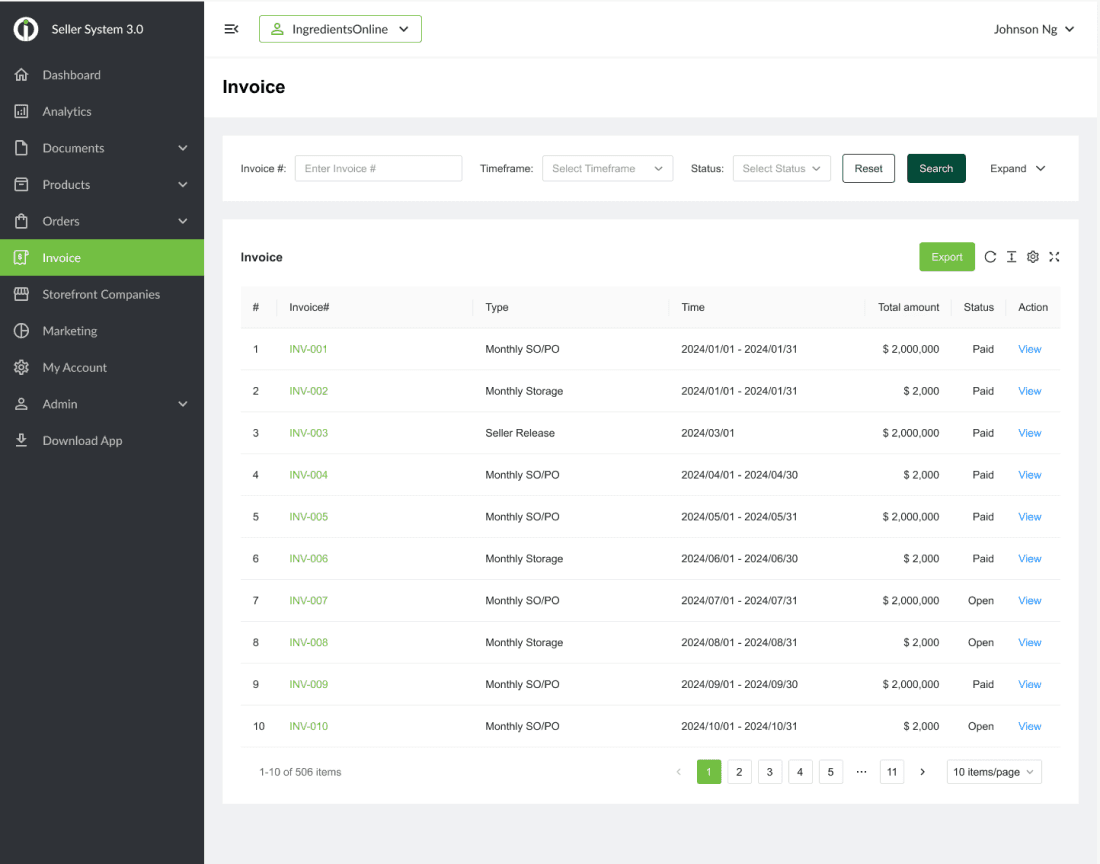The image size is (1100, 864).
Task: Refresh the invoice table
Action: 990,257
